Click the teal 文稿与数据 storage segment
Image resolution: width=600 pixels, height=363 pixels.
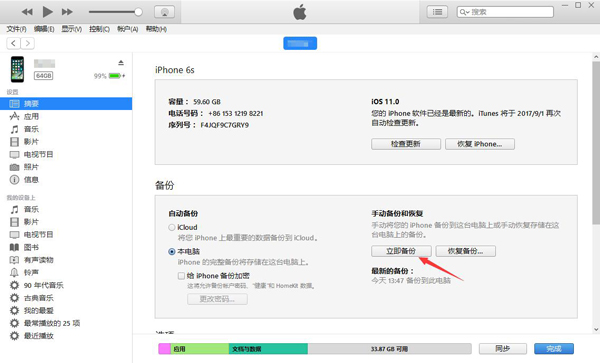268,348
